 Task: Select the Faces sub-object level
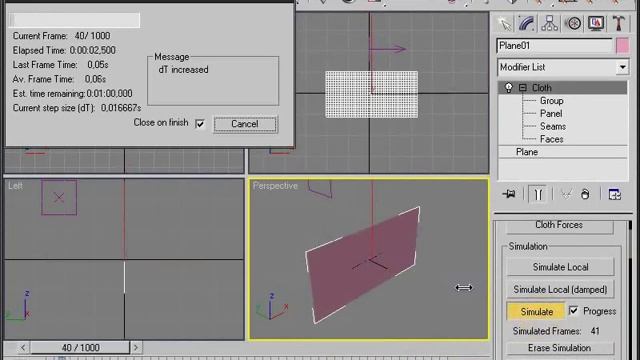tap(551, 139)
